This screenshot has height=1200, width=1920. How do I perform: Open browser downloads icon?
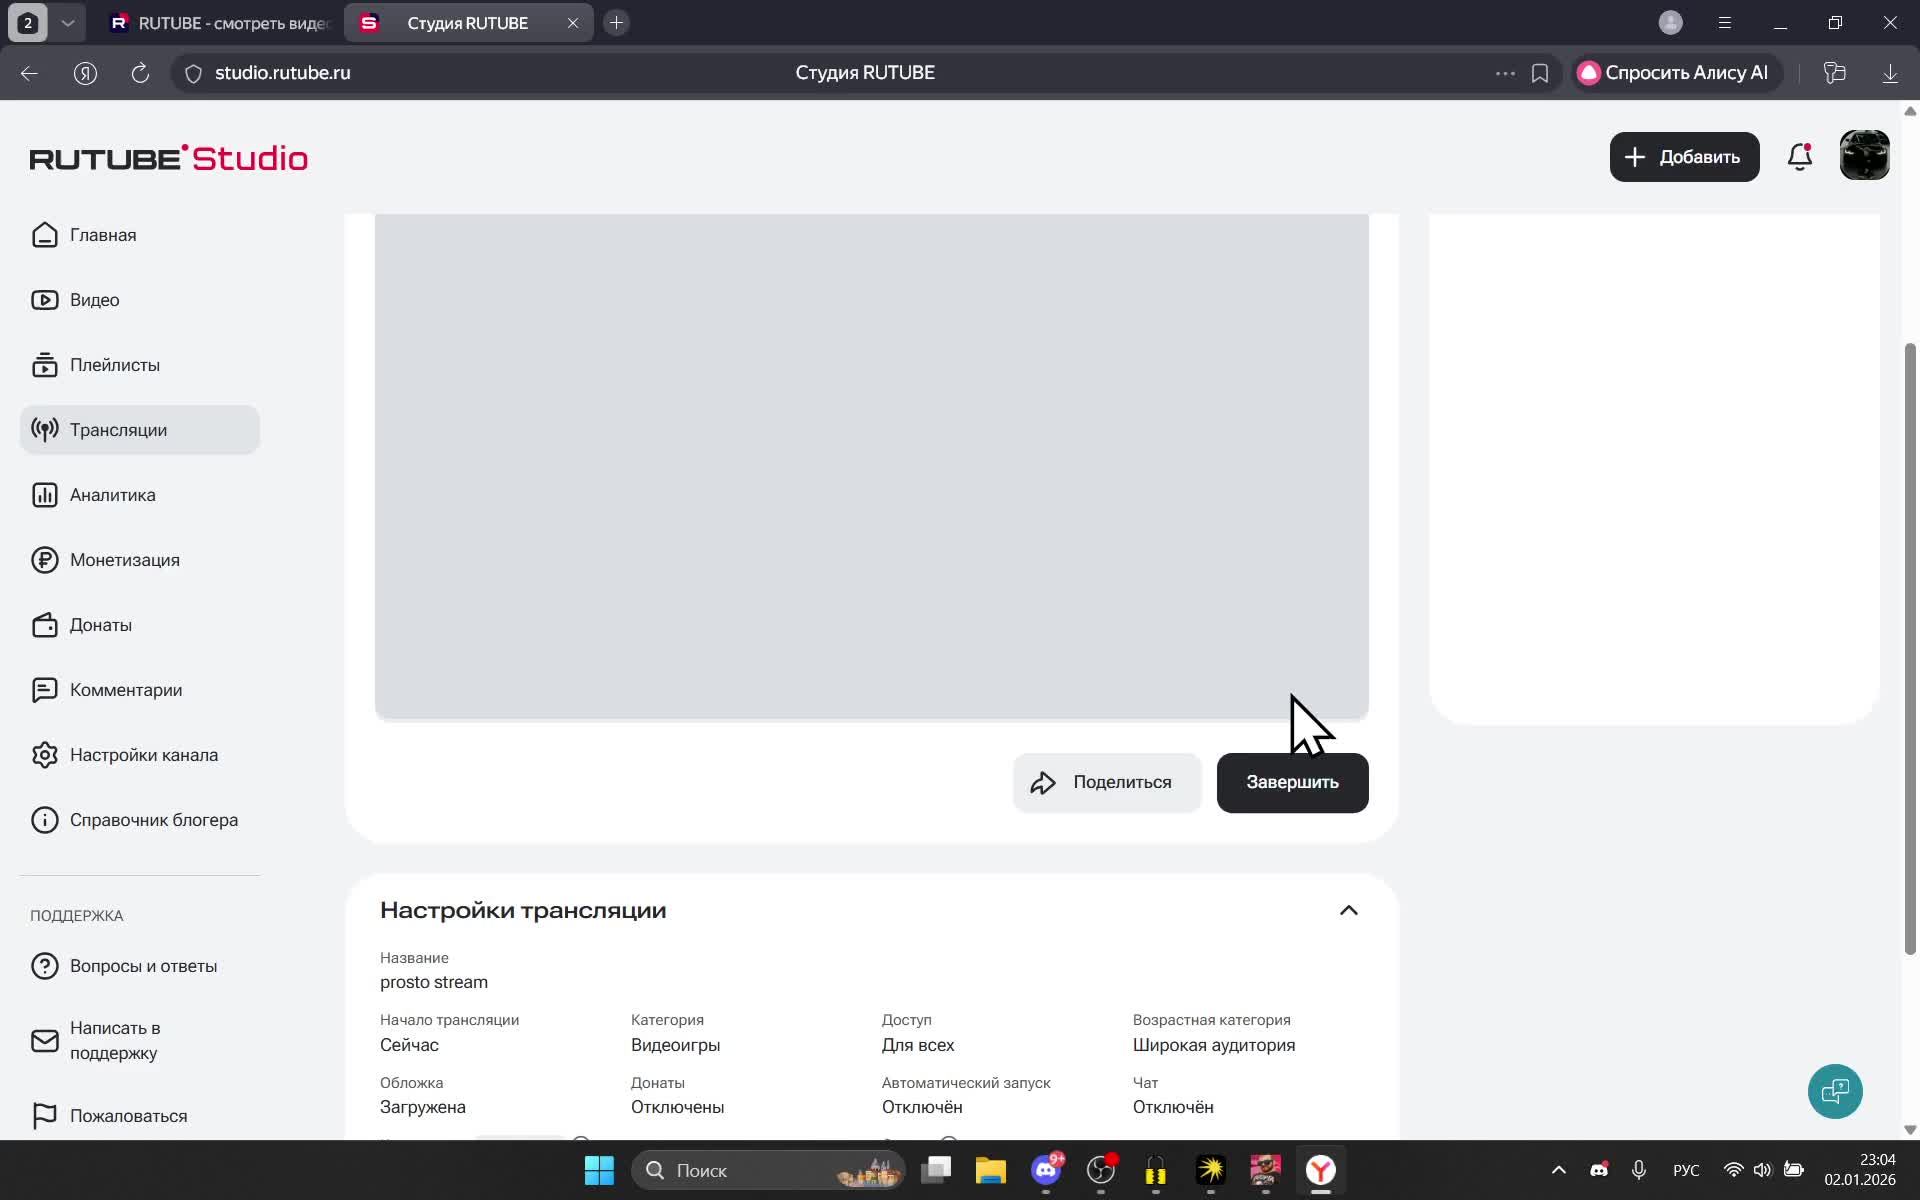pos(1889,73)
